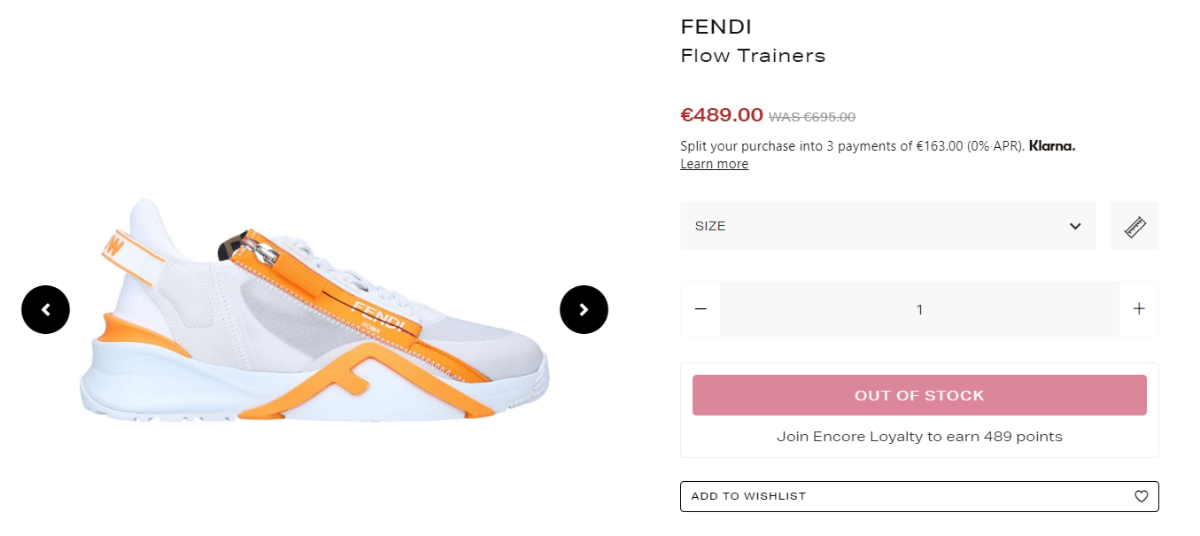The image size is (1200, 536).
Task: Open the size guide ruler icon
Action: (x=1135, y=227)
